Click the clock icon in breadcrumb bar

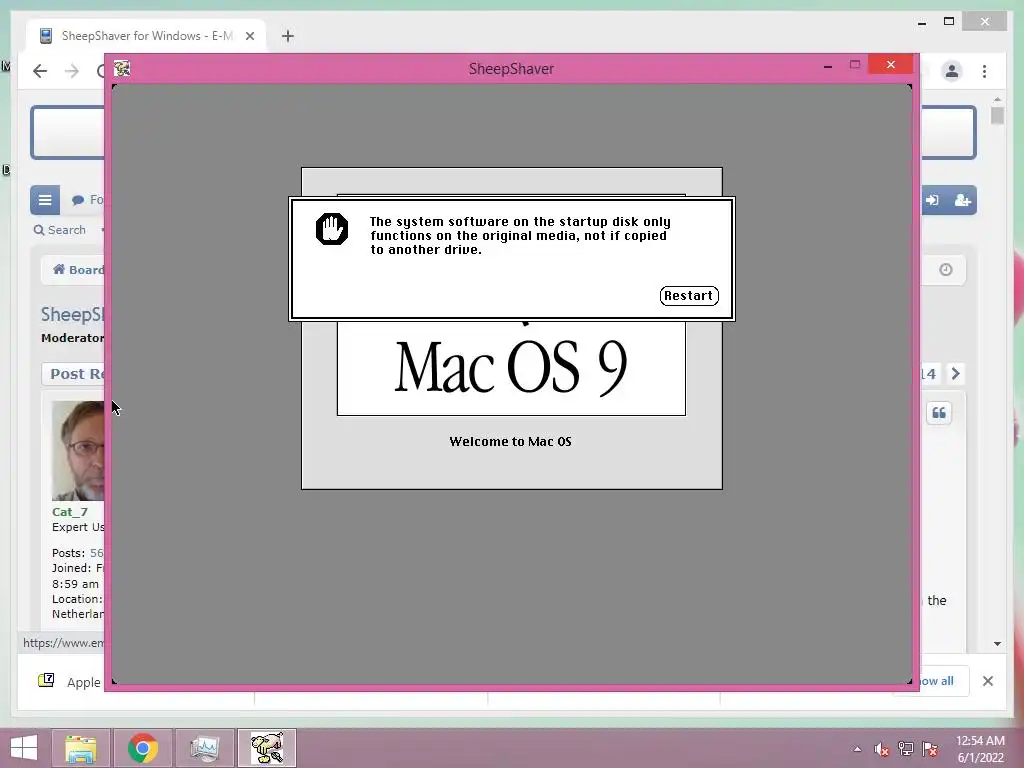(x=946, y=270)
